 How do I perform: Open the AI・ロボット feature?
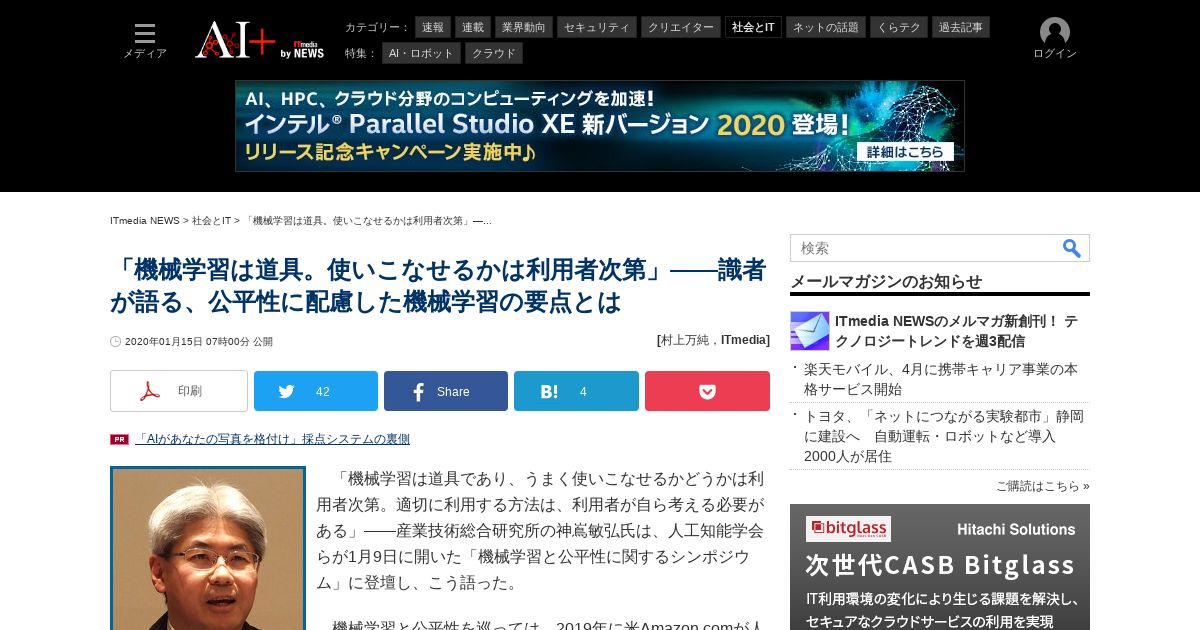(421, 53)
